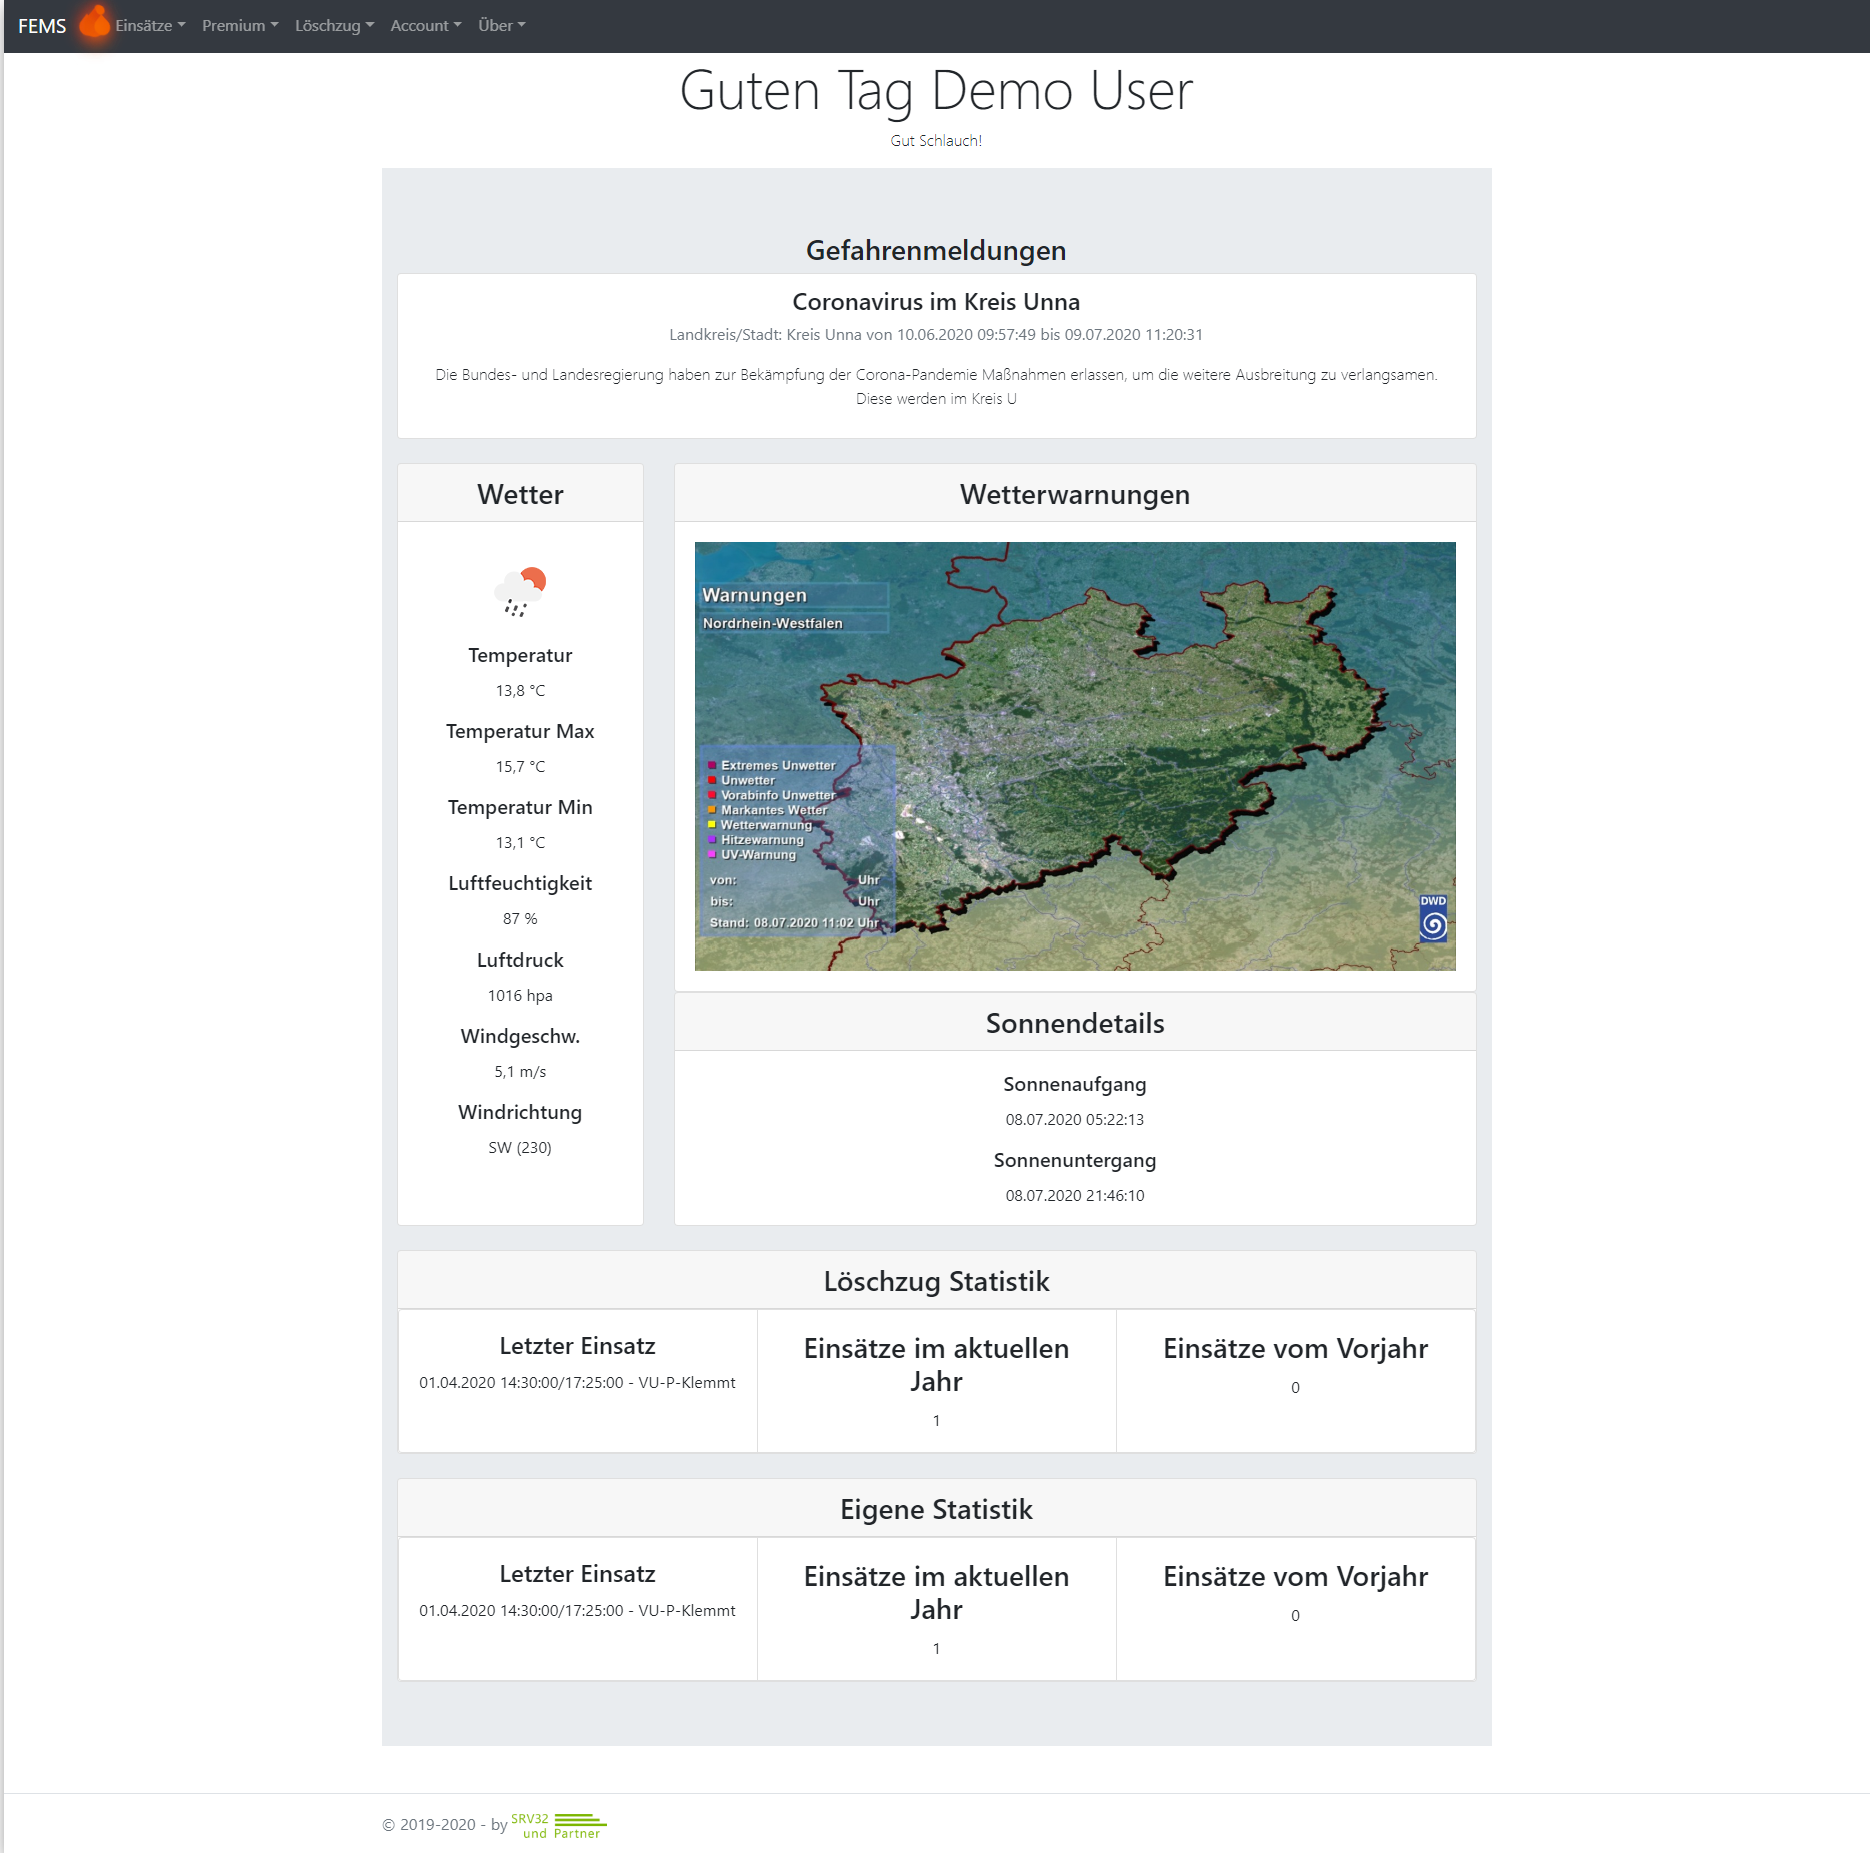Click the Wetterwarnungen card header

(1075, 494)
